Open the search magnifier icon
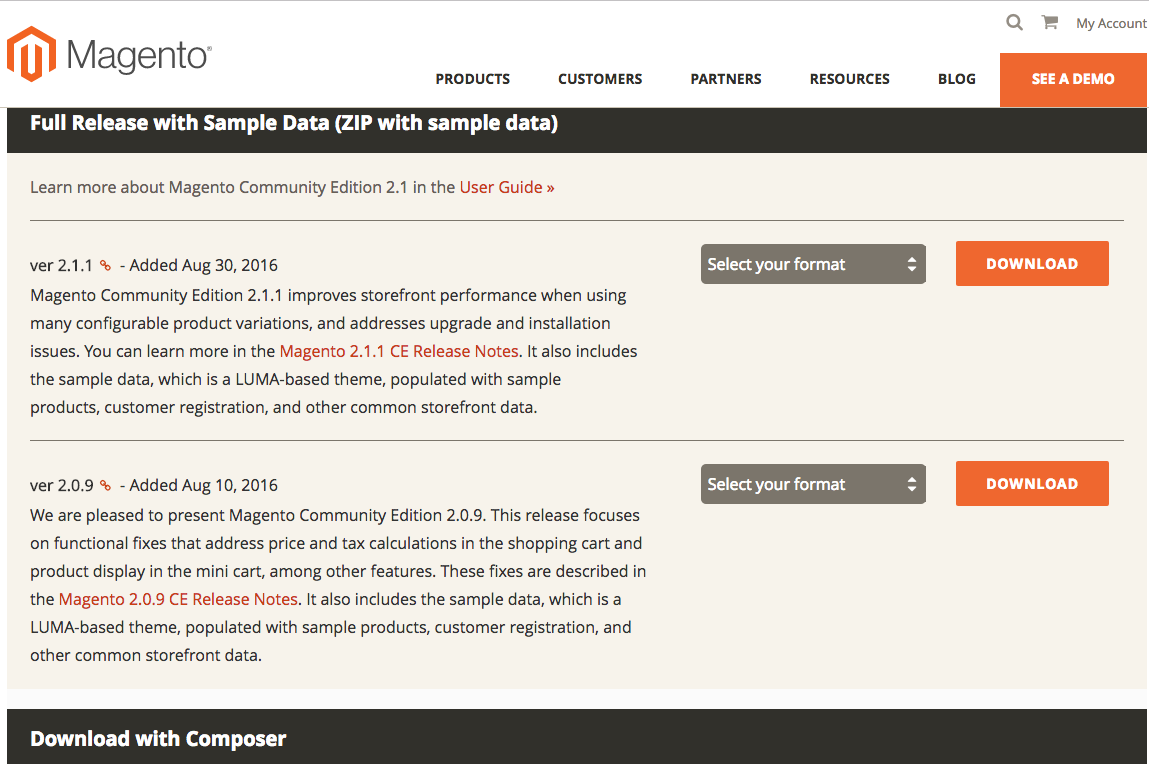1149x764 pixels. coord(1014,22)
